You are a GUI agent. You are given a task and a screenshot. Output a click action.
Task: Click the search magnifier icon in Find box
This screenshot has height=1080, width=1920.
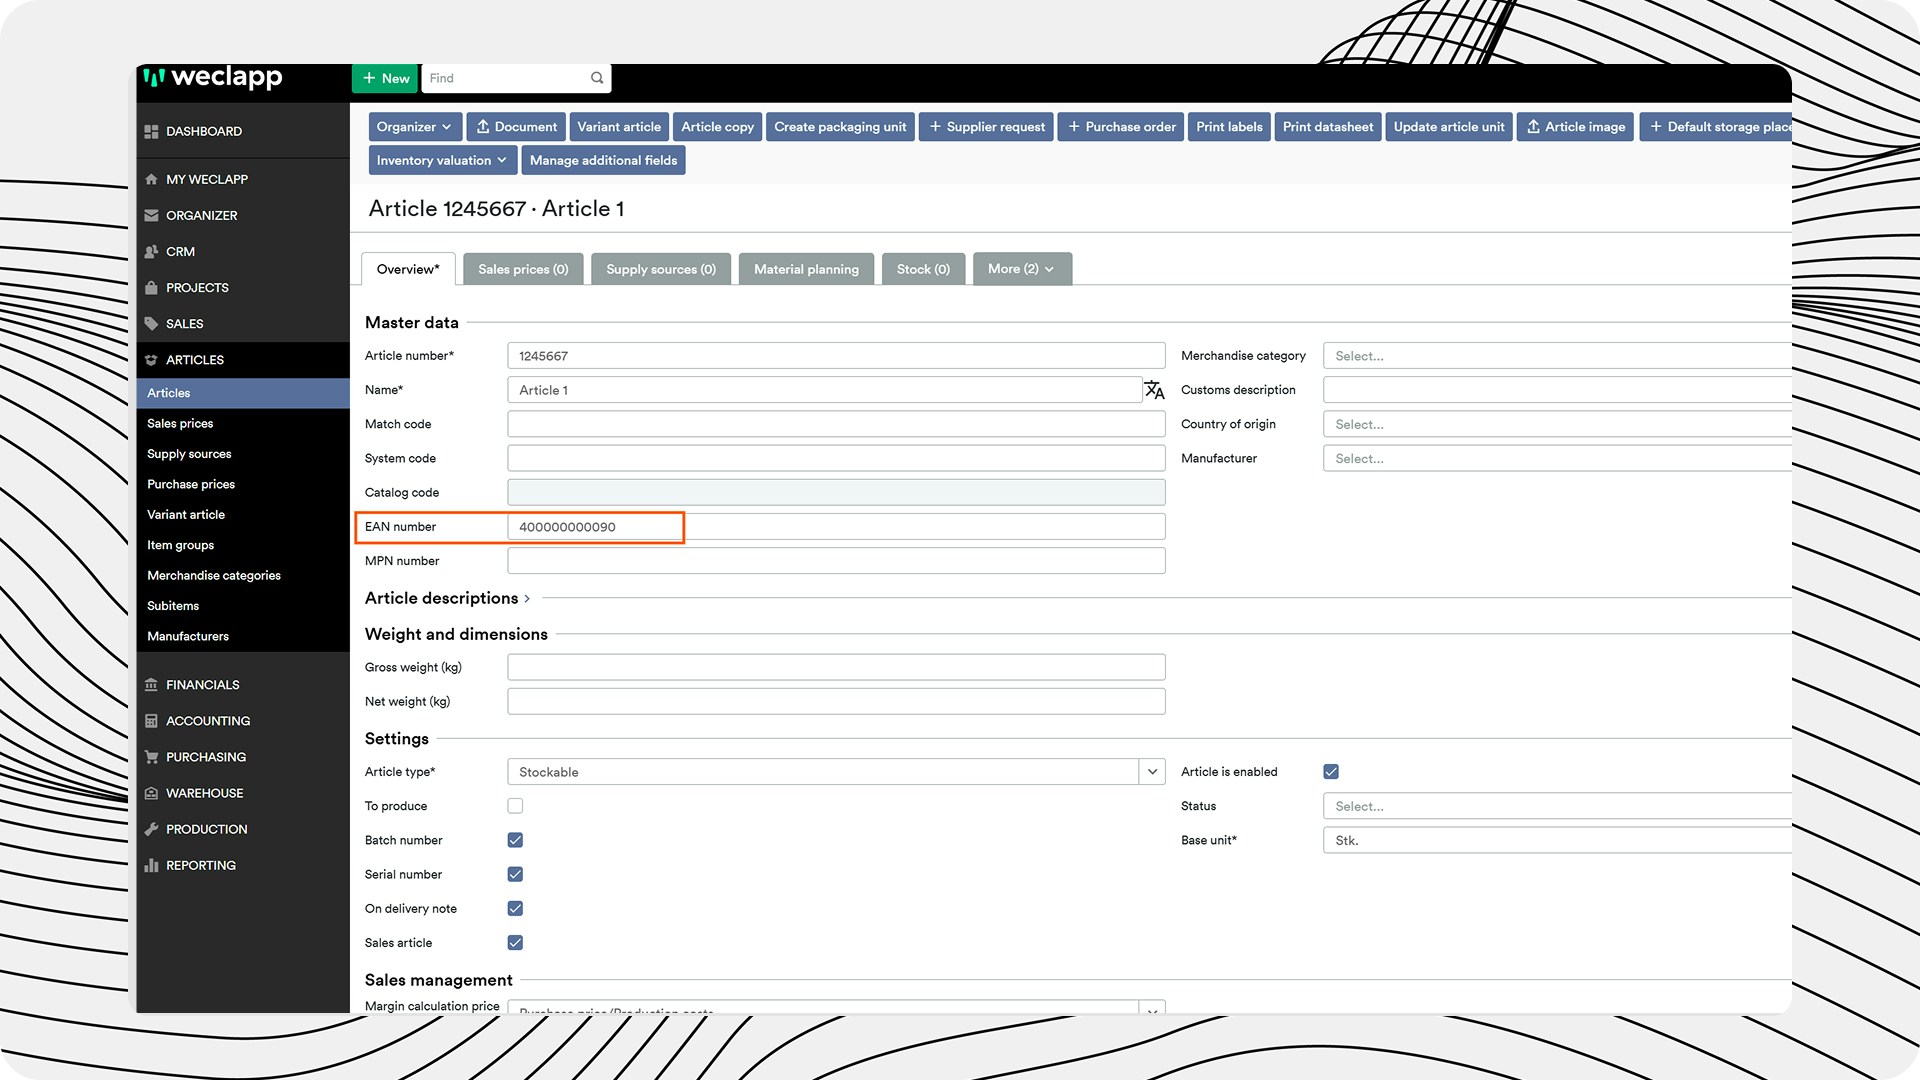[x=597, y=78]
